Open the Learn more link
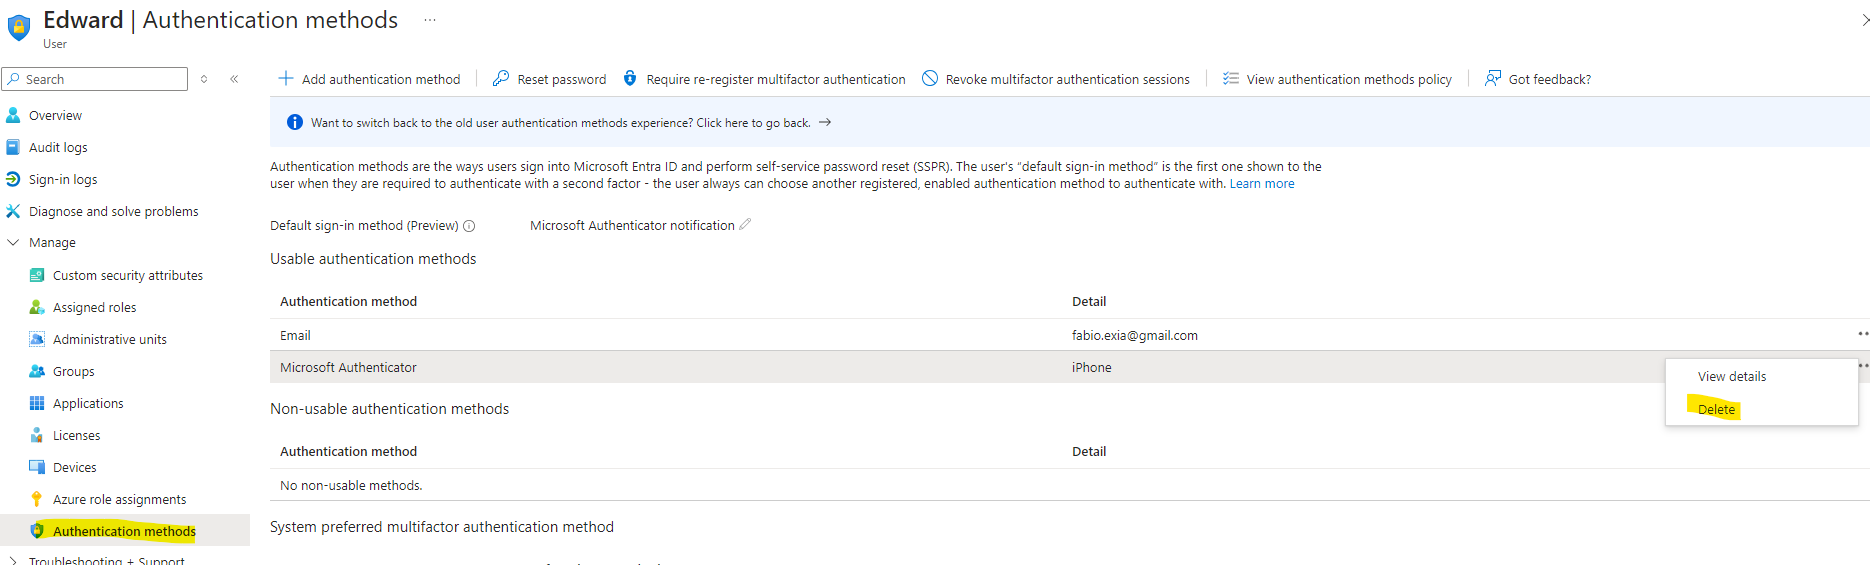1870x565 pixels. (x=1262, y=184)
